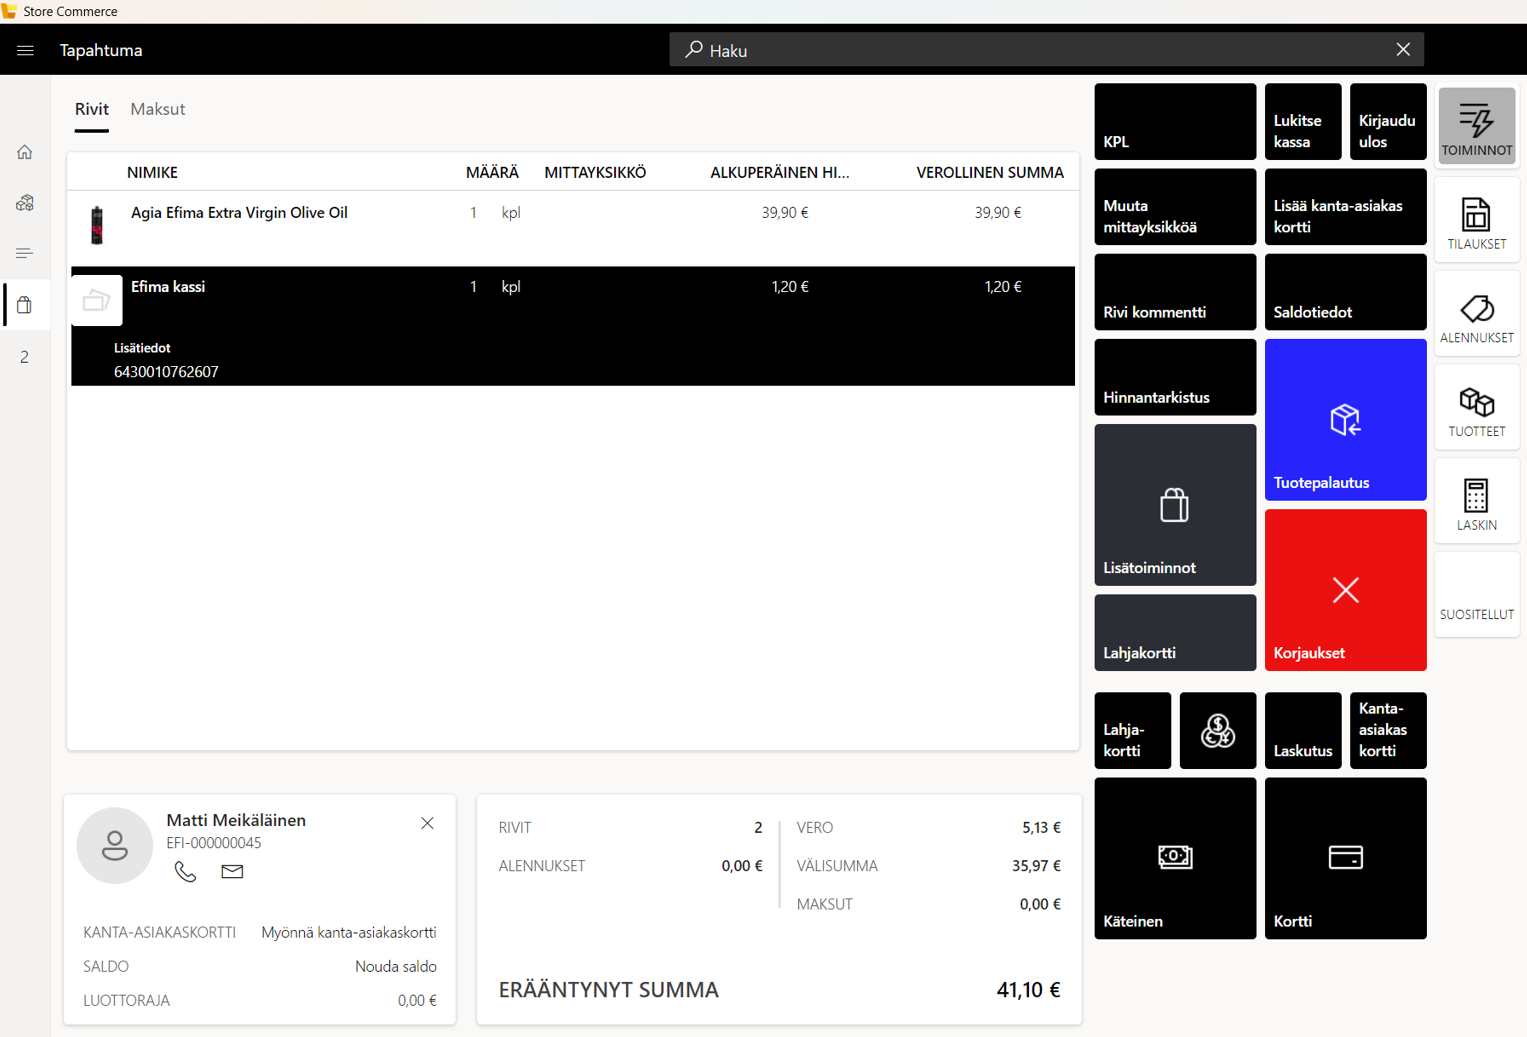
Task: Pay with Kortti card
Action: coord(1345,858)
